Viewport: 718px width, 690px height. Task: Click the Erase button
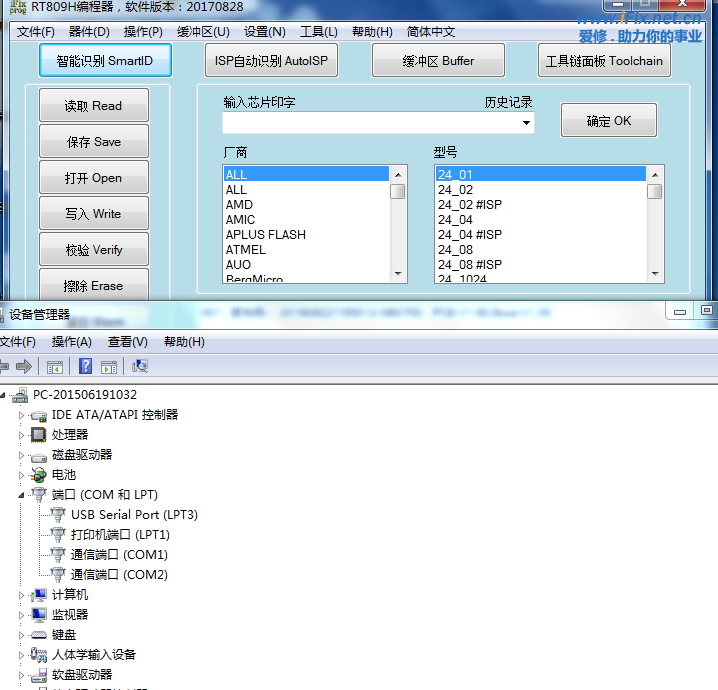(94, 285)
